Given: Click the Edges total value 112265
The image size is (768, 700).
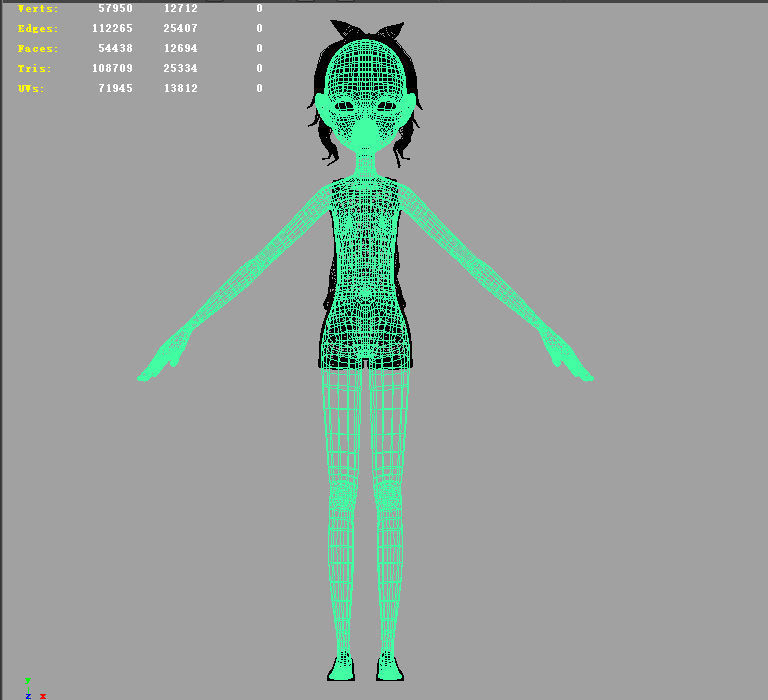Looking at the screenshot, I should point(112,28).
